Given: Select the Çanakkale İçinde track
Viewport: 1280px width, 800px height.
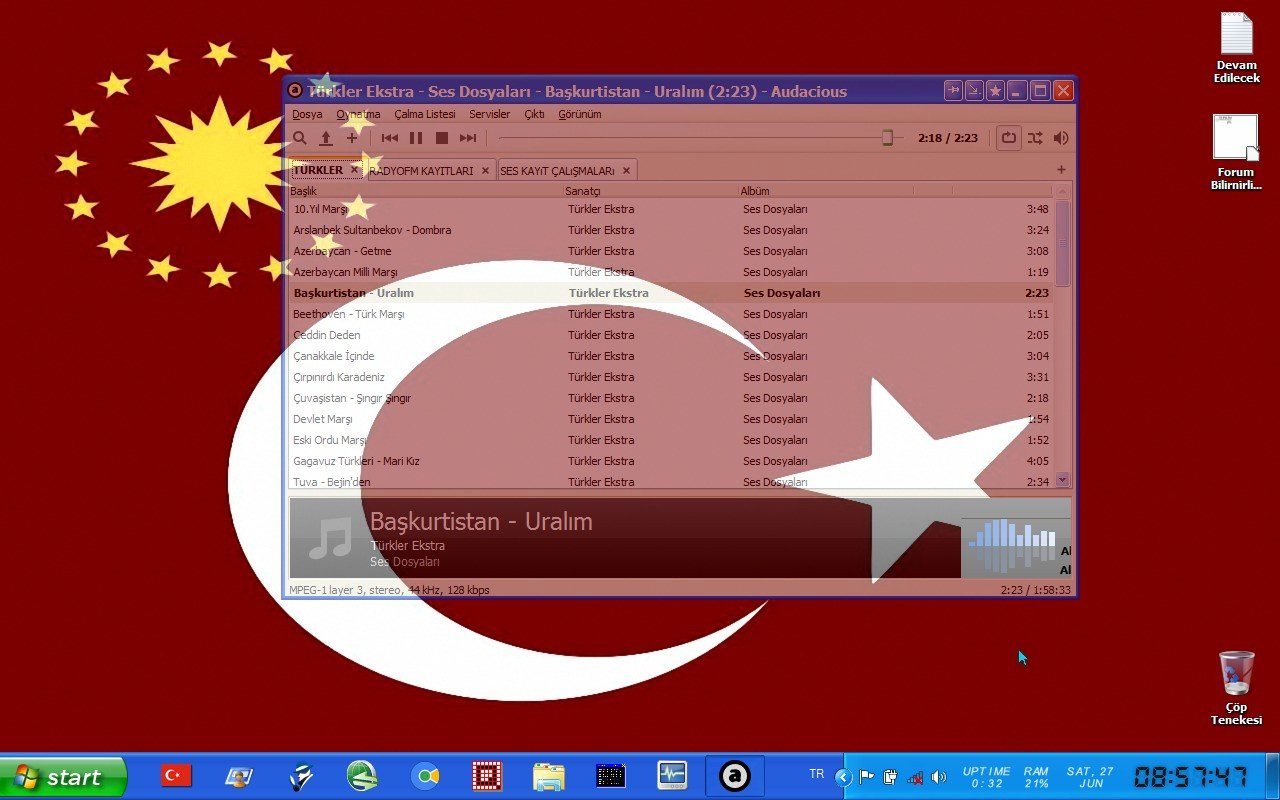Looking at the screenshot, I should pos(671,356).
